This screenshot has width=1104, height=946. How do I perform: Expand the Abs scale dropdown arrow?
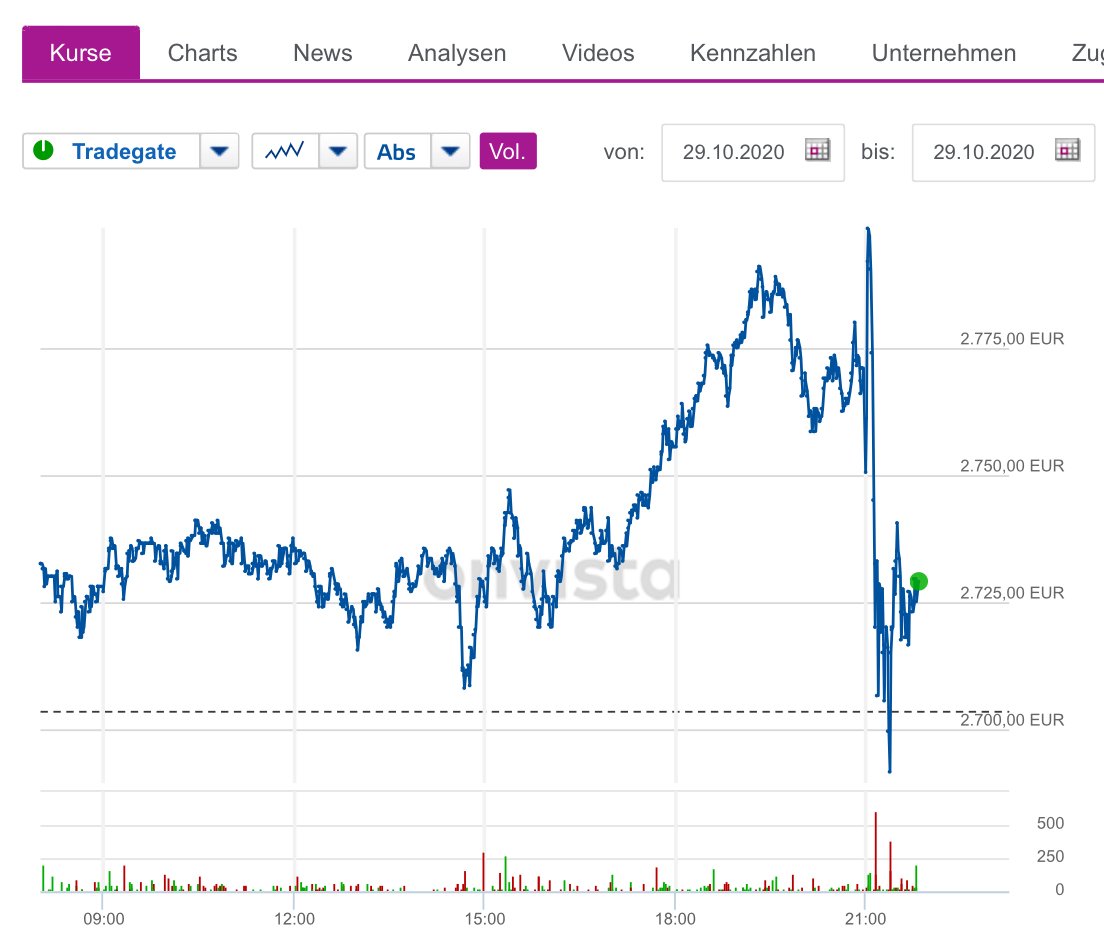point(450,152)
